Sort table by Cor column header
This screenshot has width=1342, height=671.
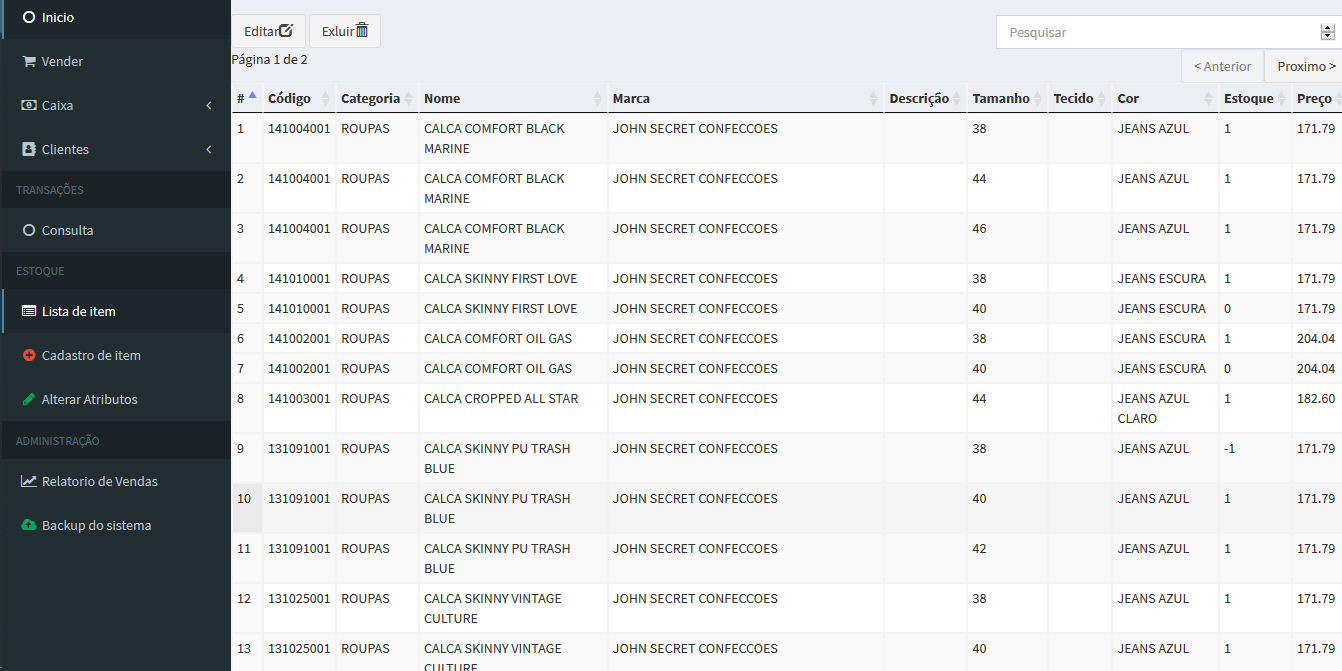[1165, 98]
